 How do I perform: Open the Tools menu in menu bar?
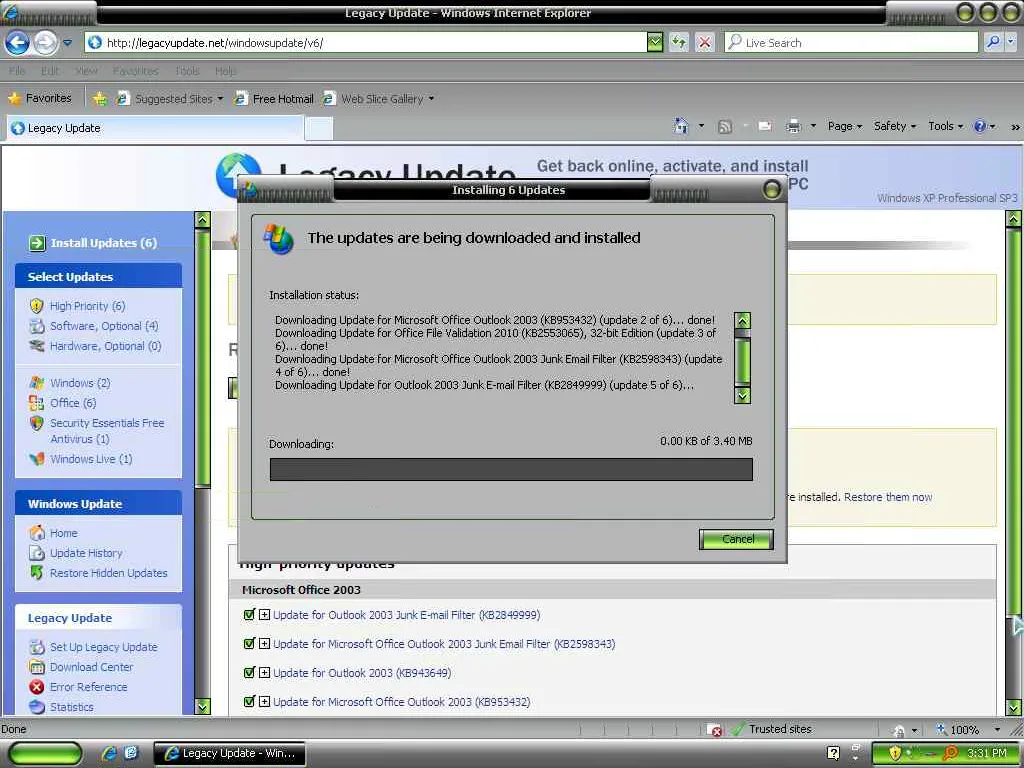(x=187, y=71)
